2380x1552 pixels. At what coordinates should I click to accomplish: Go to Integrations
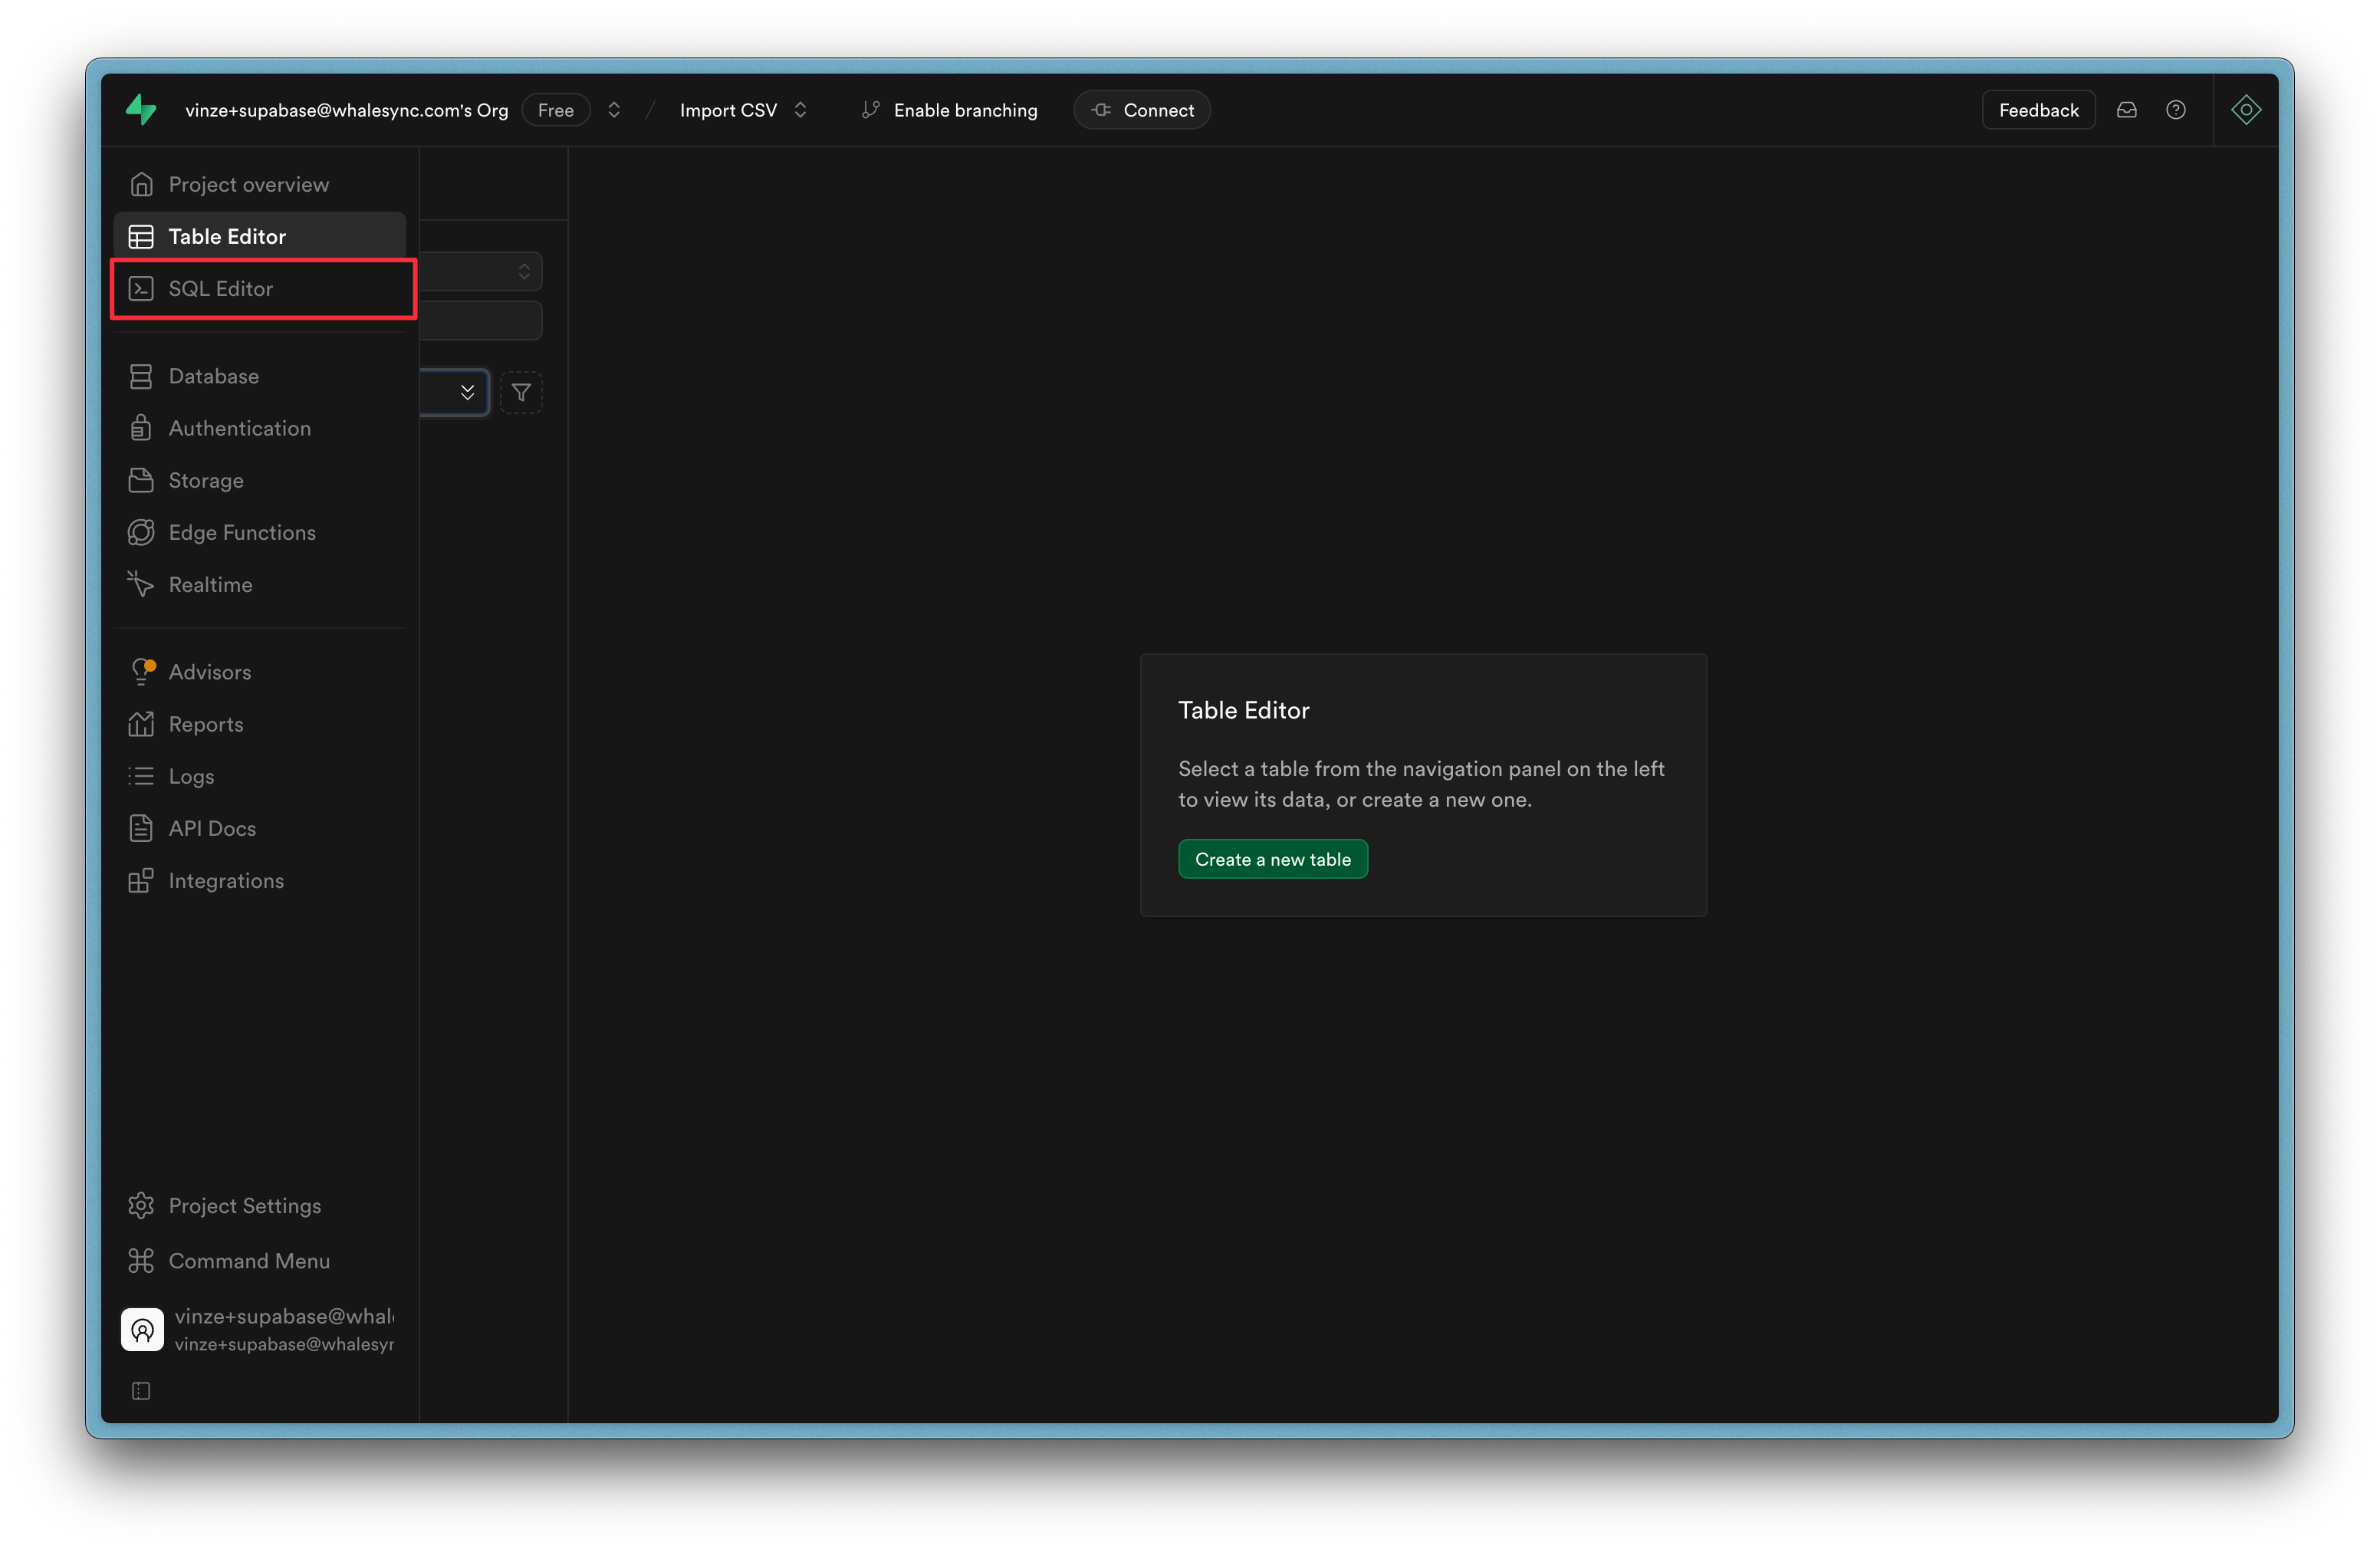click(x=260, y=880)
